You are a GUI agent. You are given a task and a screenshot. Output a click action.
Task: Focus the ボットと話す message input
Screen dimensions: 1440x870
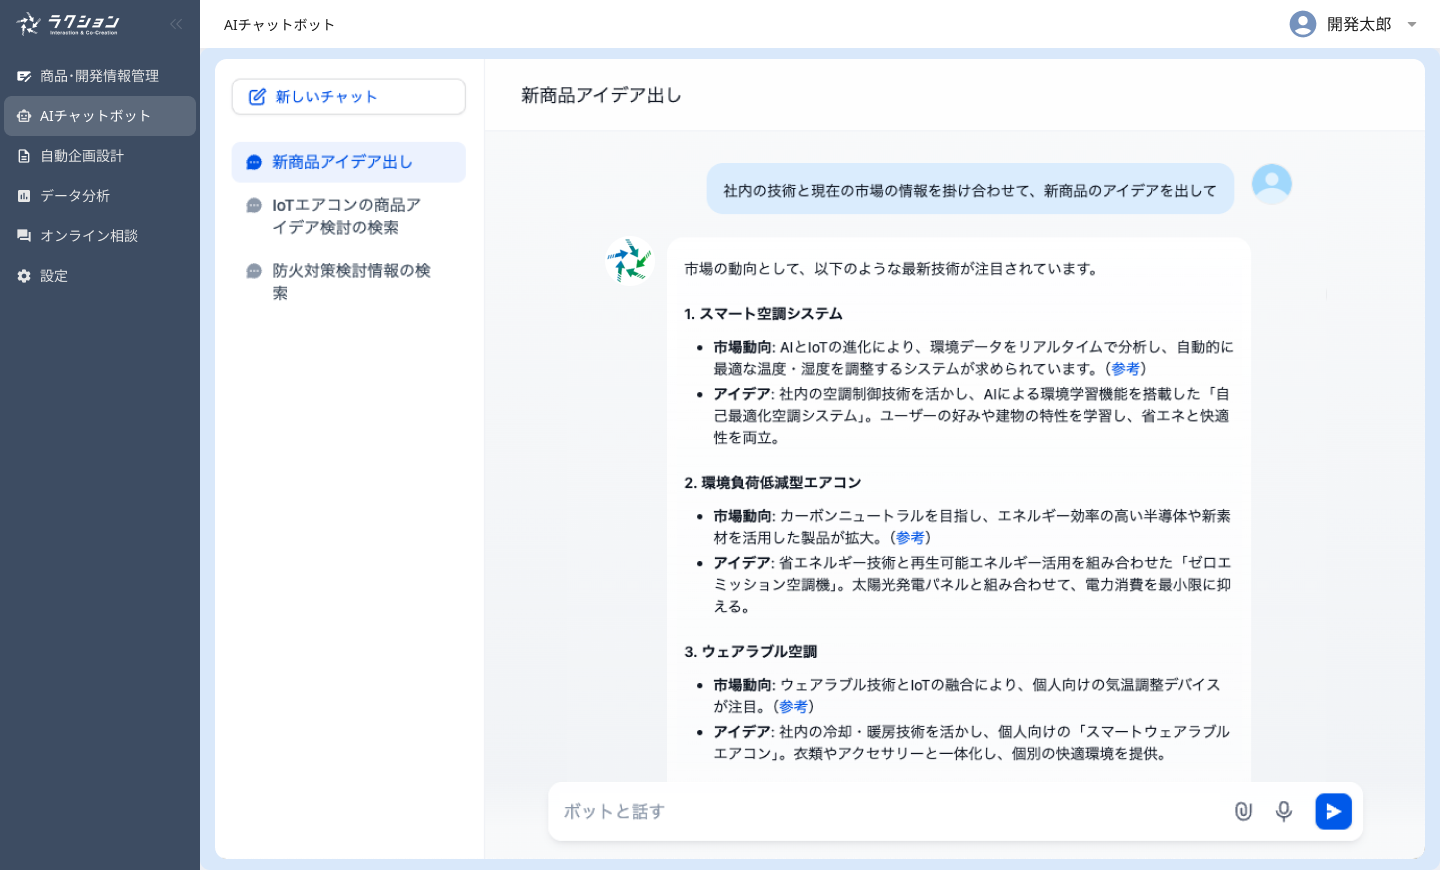coord(890,811)
